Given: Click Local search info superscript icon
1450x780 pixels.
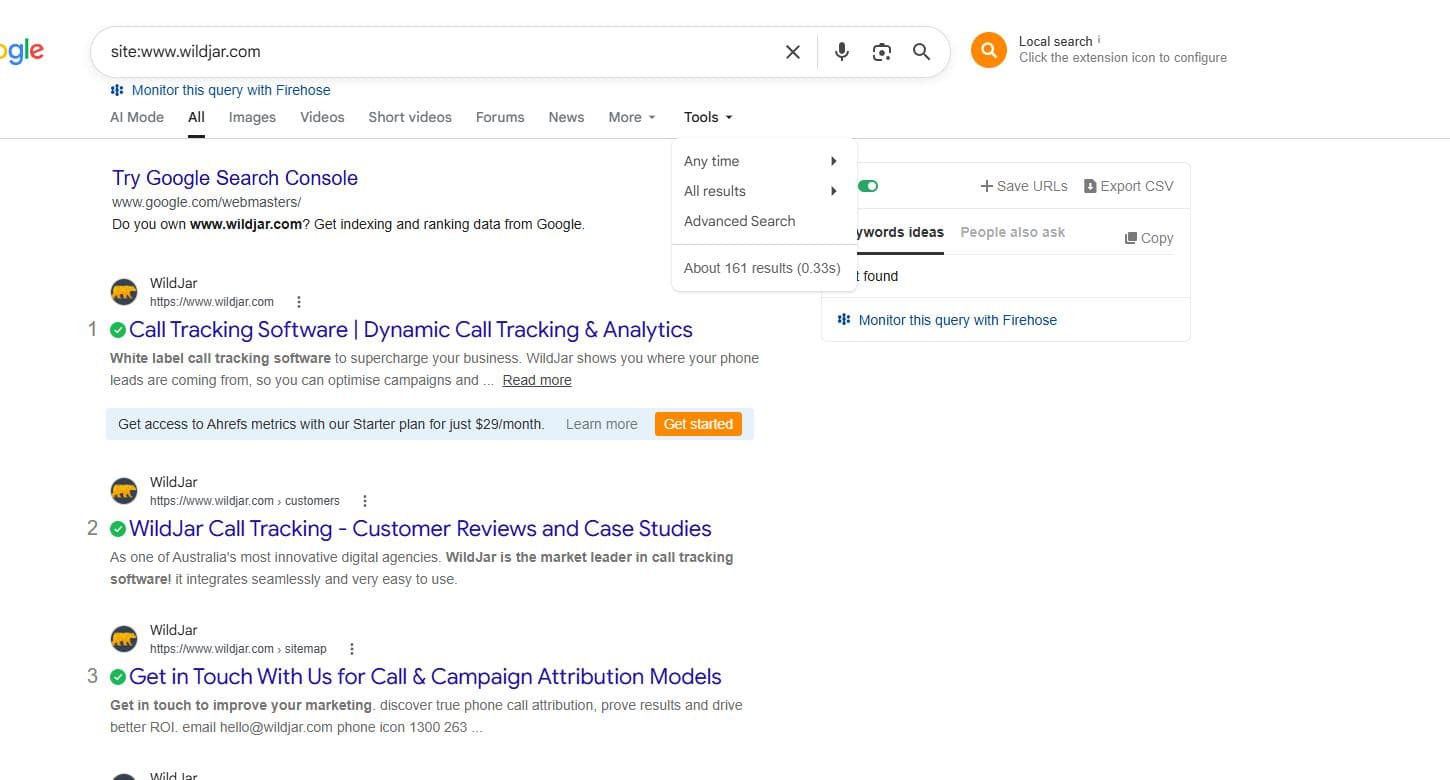Looking at the screenshot, I should pos(1099,40).
